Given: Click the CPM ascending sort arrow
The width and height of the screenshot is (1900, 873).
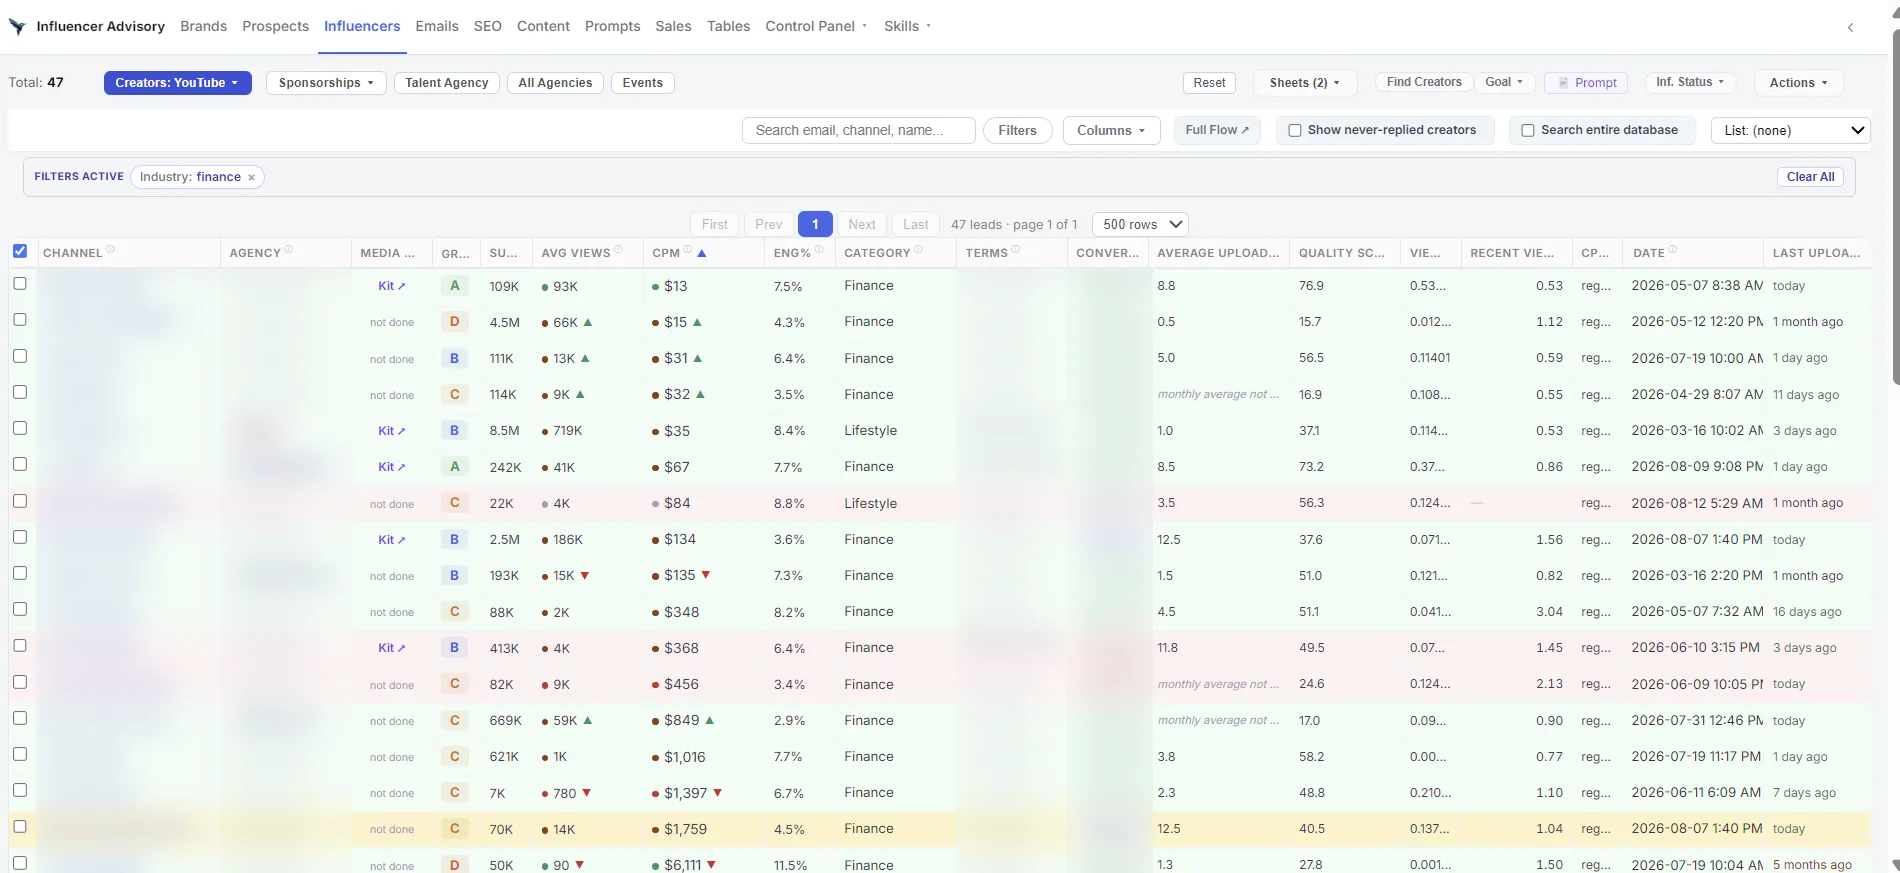Looking at the screenshot, I should click(x=702, y=253).
